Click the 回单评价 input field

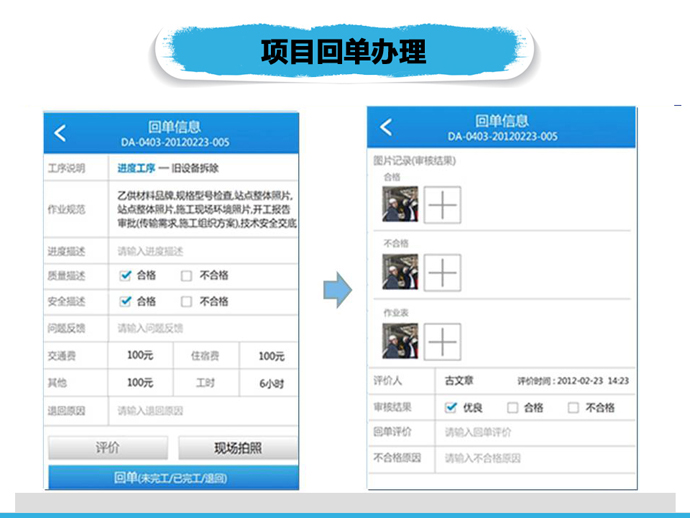click(x=535, y=432)
